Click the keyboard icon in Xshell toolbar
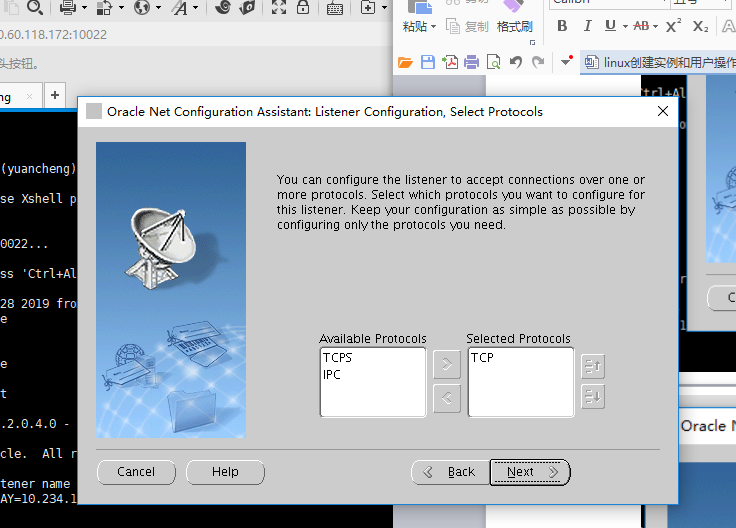 pyautogui.click(x=335, y=8)
